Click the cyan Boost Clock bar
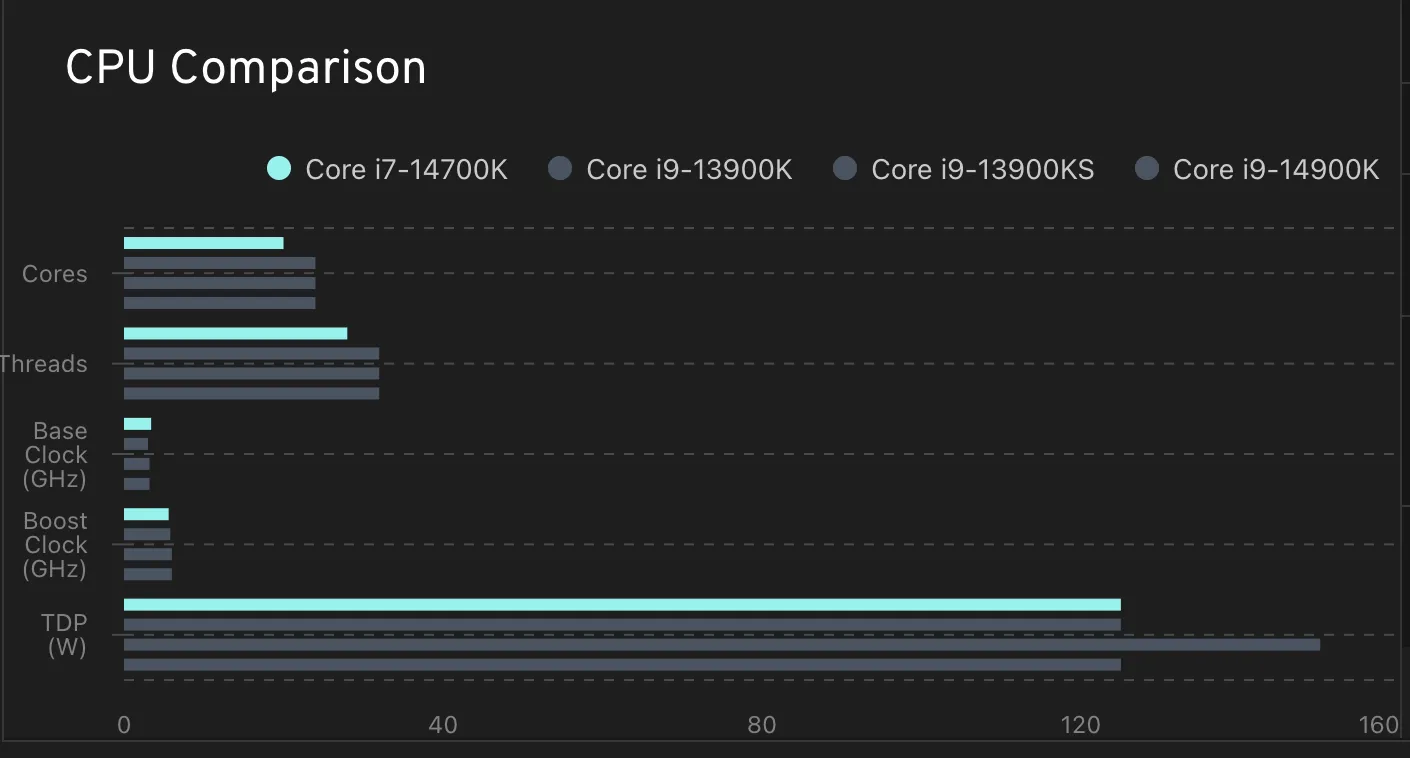Image resolution: width=1410 pixels, height=758 pixels. [146, 514]
